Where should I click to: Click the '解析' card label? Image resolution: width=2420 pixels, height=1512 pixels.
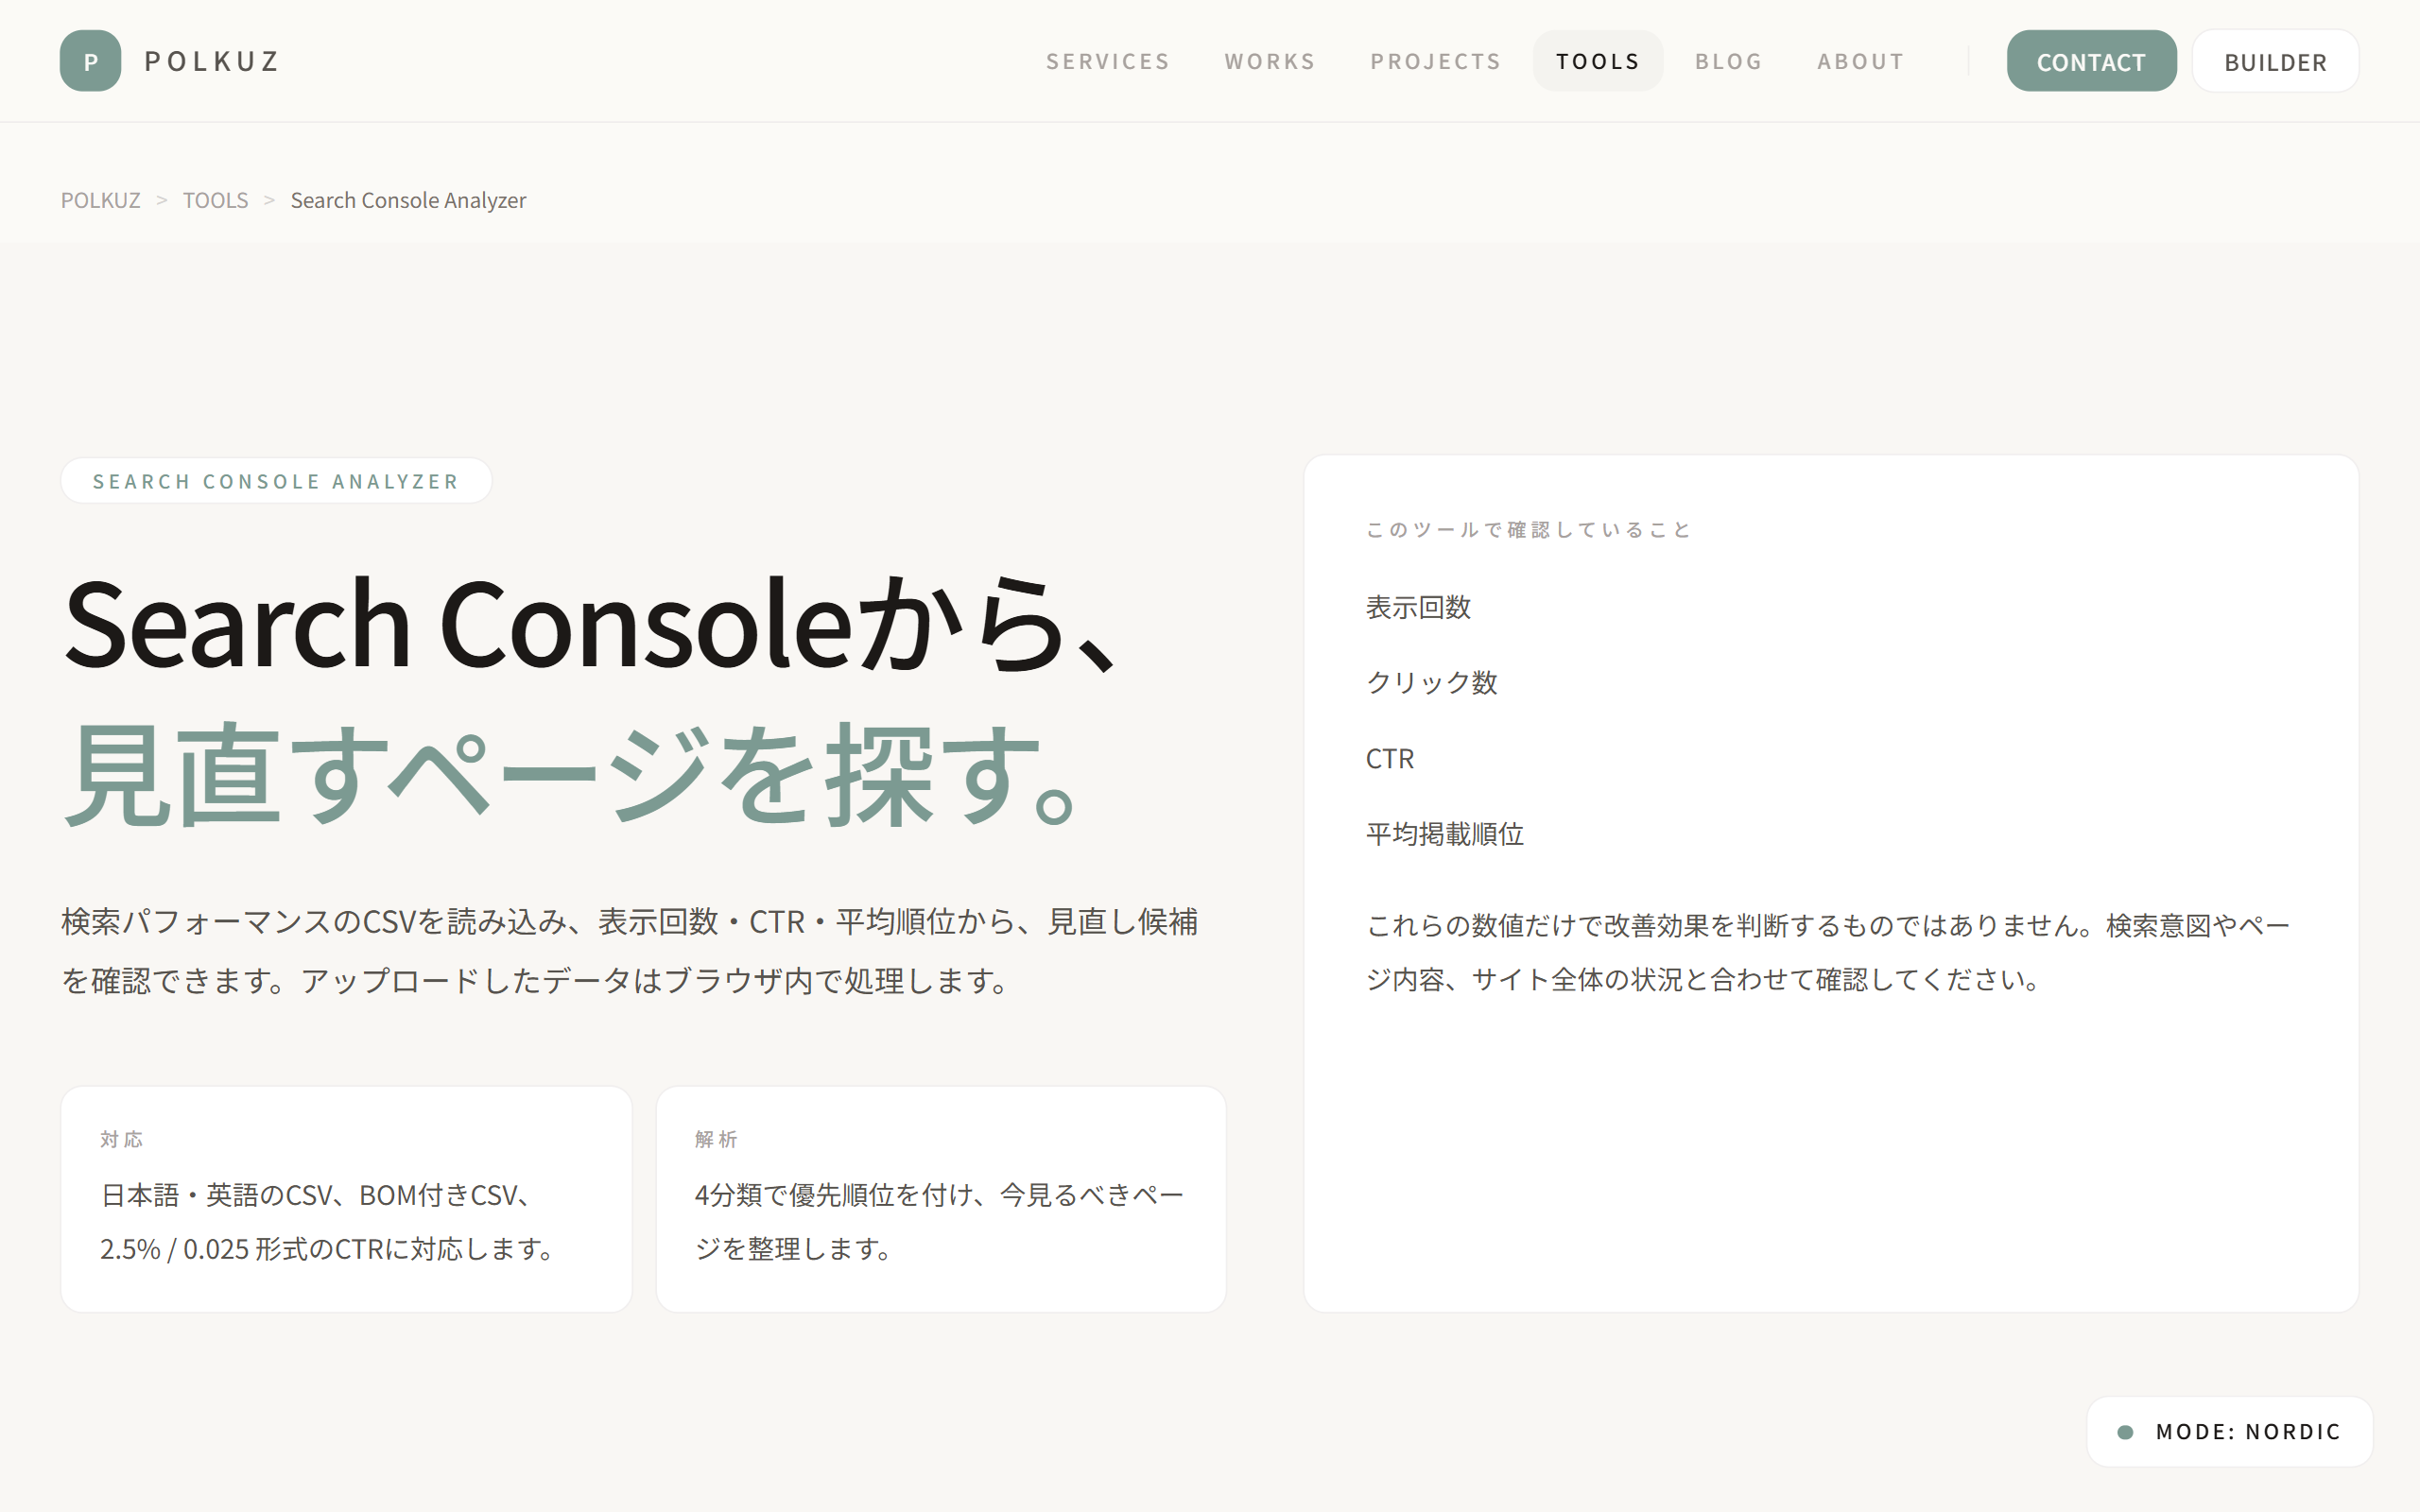pyautogui.click(x=716, y=1139)
